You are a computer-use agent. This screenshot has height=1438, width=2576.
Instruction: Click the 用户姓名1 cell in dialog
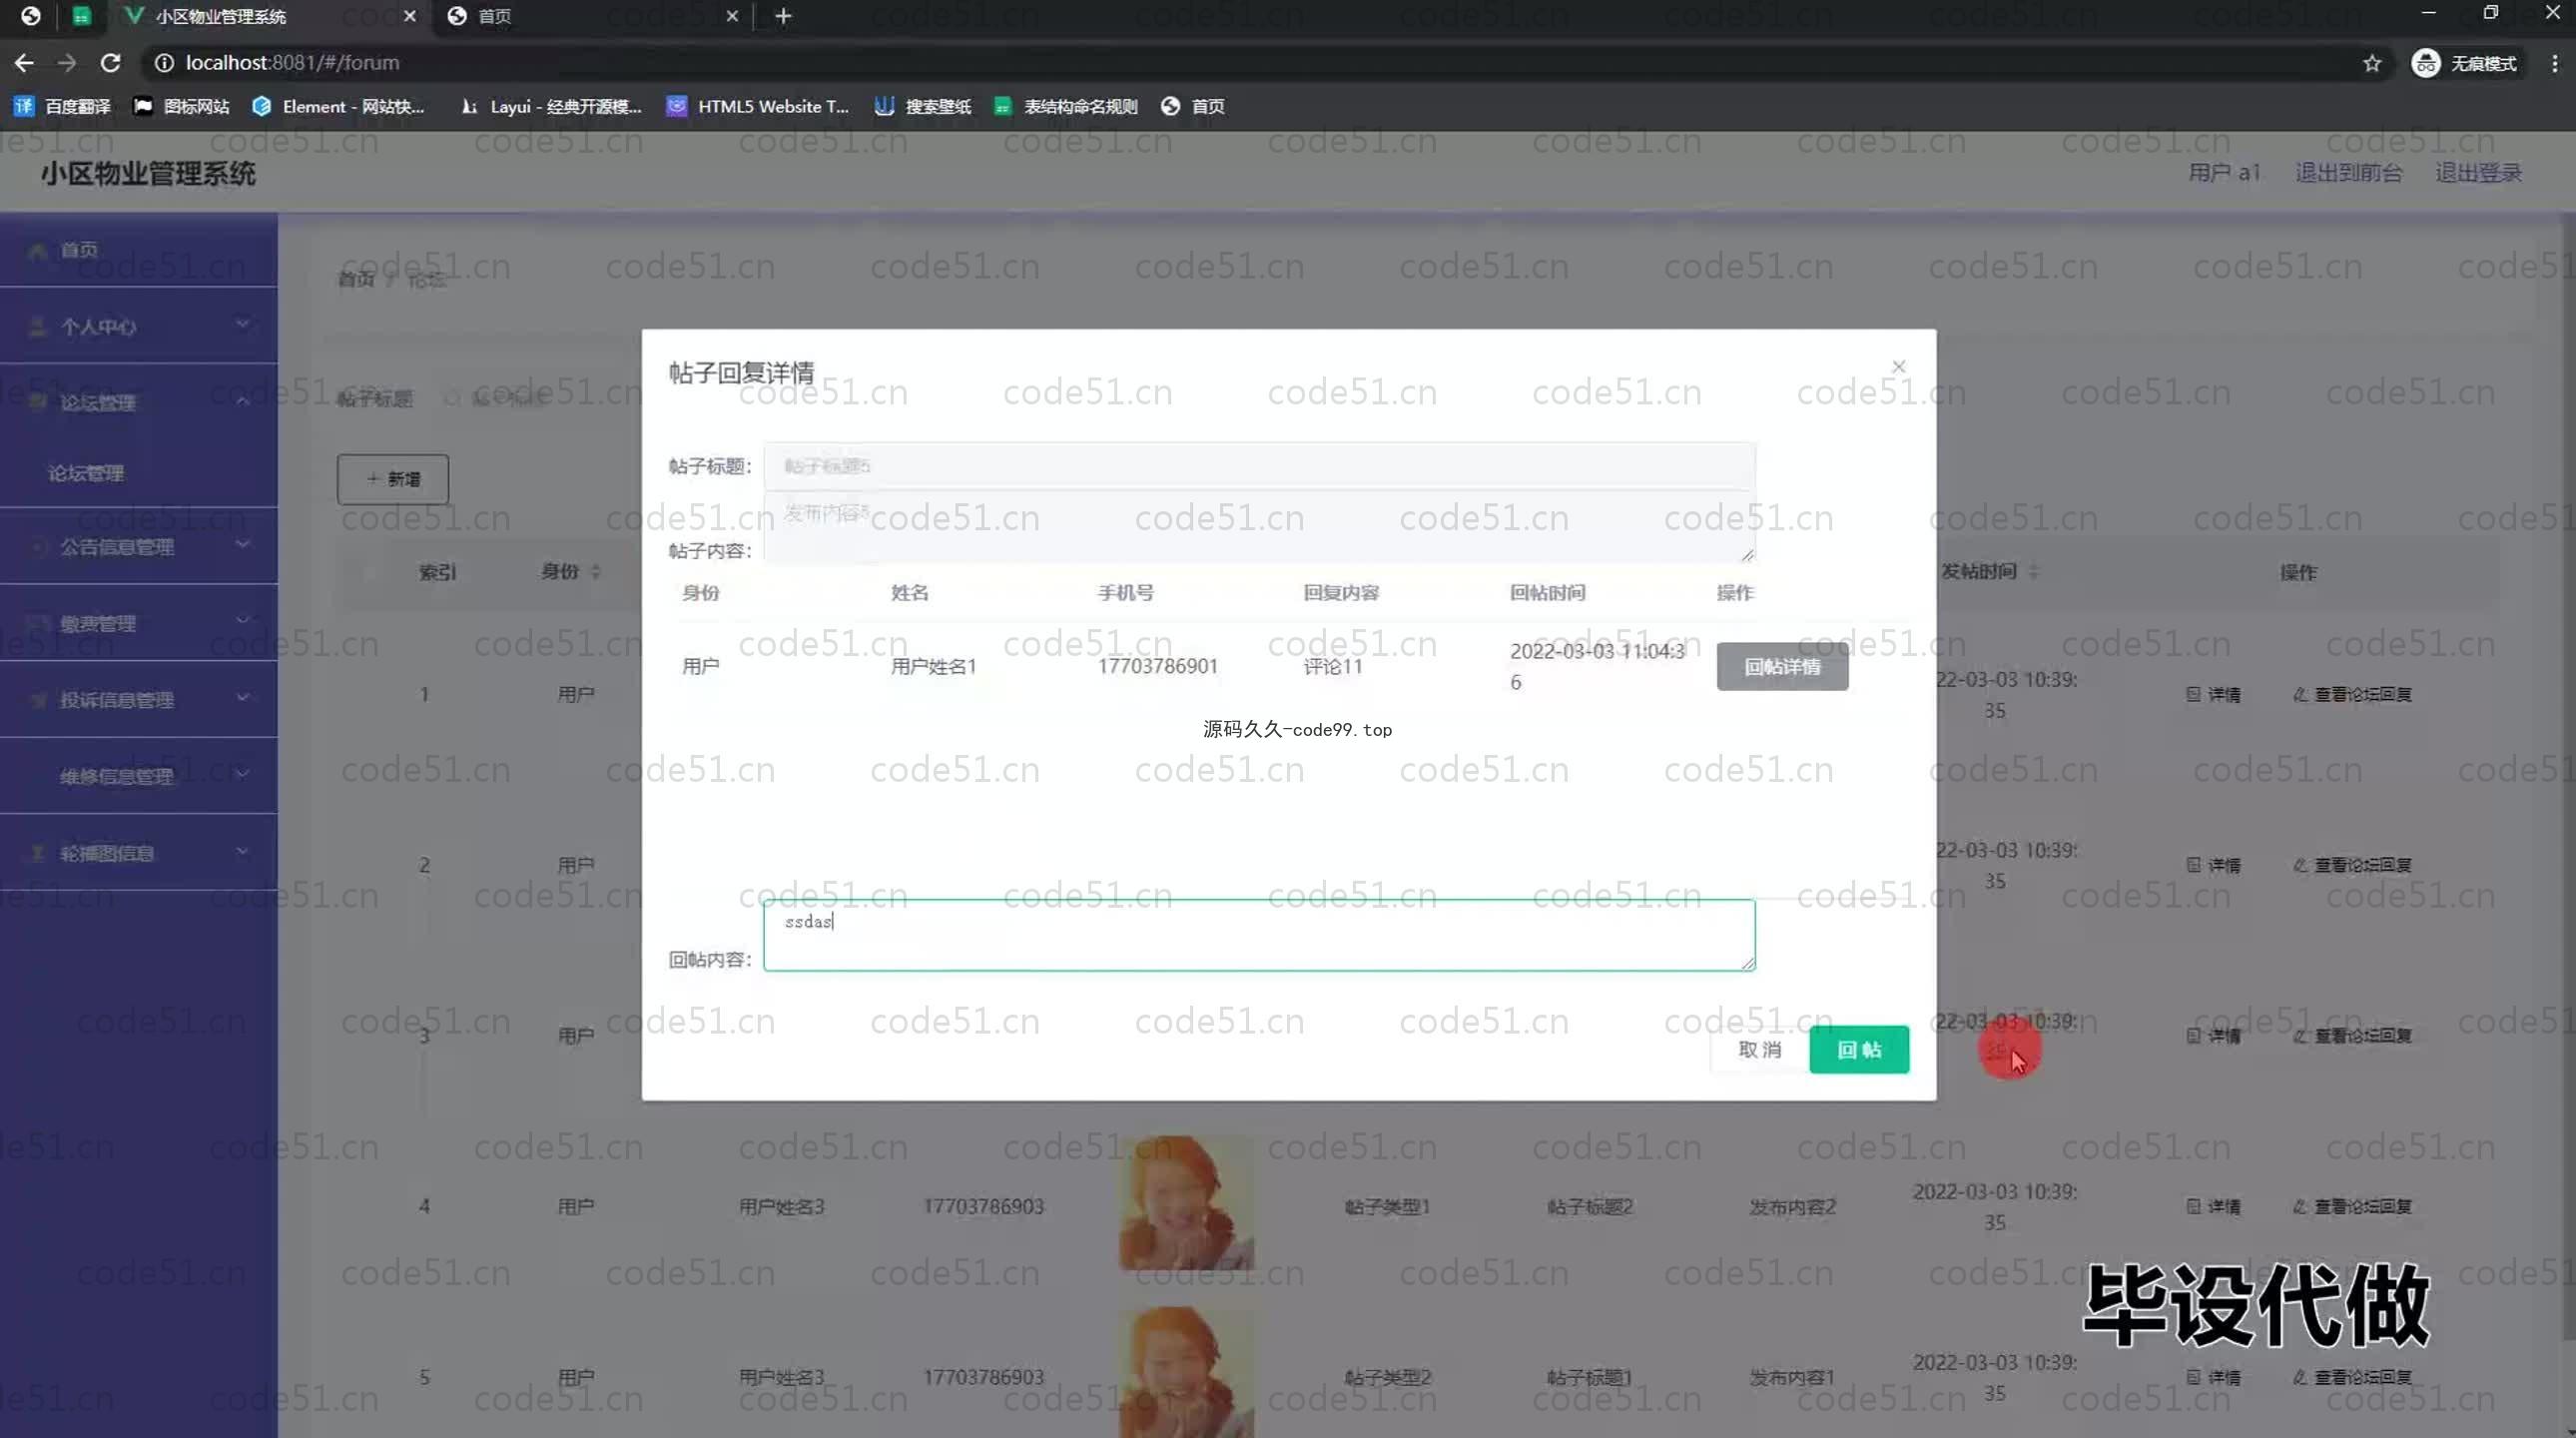933,666
